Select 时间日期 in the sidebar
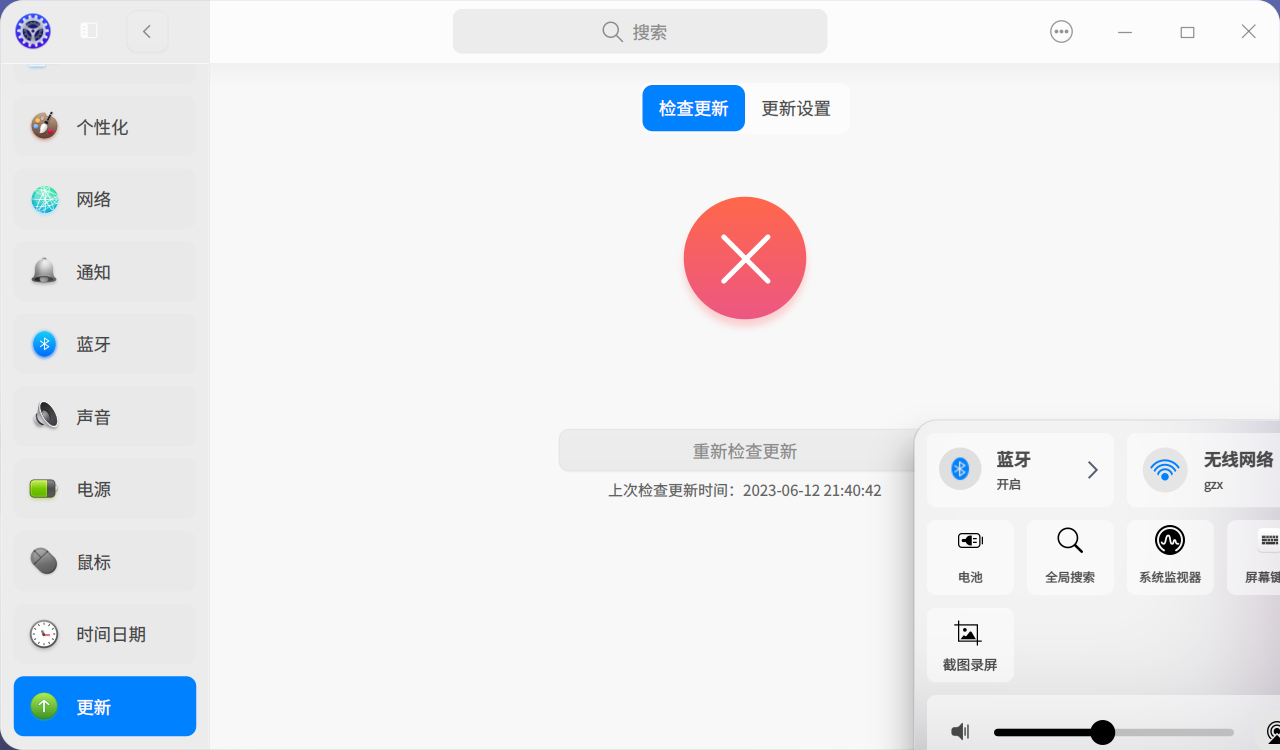The width and height of the screenshot is (1280, 750). (105, 634)
